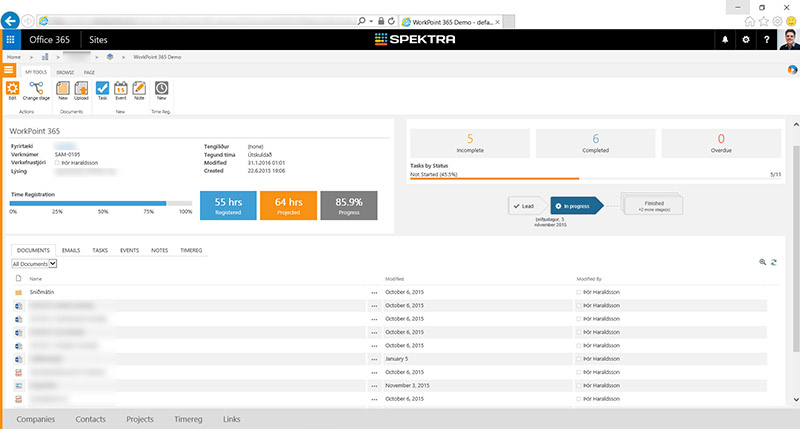Click the orange Tasks by Status bar

tap(494, 179)
